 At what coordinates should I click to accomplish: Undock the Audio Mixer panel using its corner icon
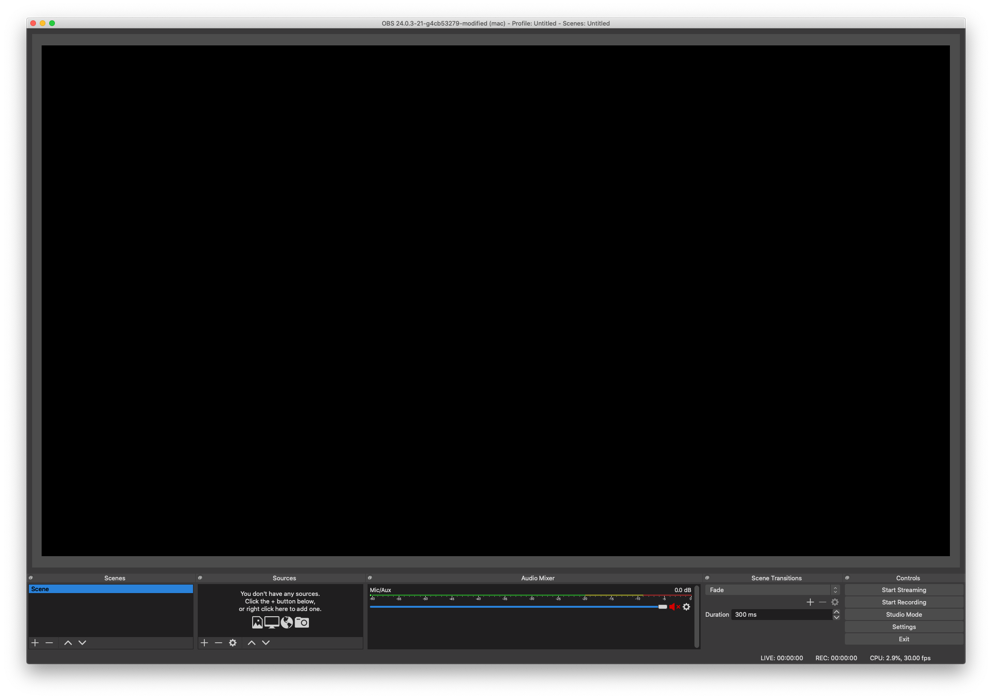(x=370, y=578)
